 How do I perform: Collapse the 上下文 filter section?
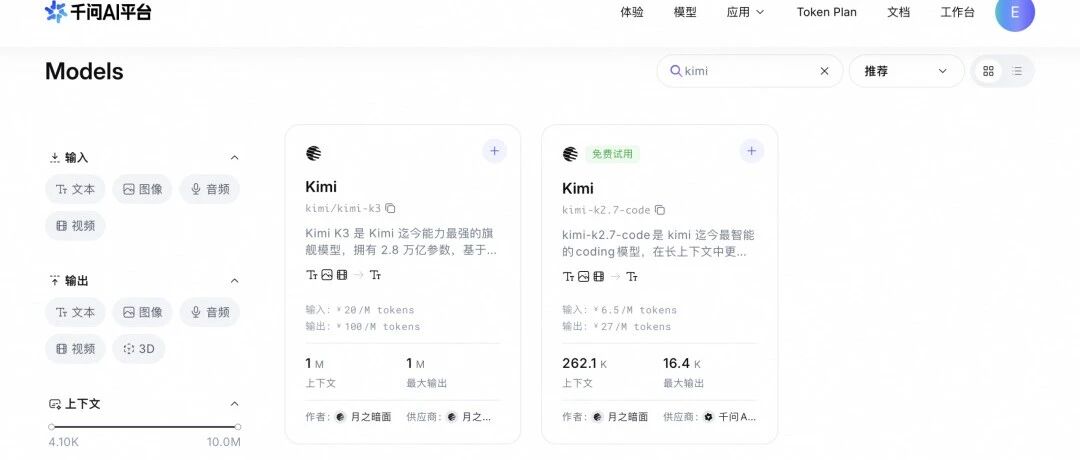[x=234, y=404]
